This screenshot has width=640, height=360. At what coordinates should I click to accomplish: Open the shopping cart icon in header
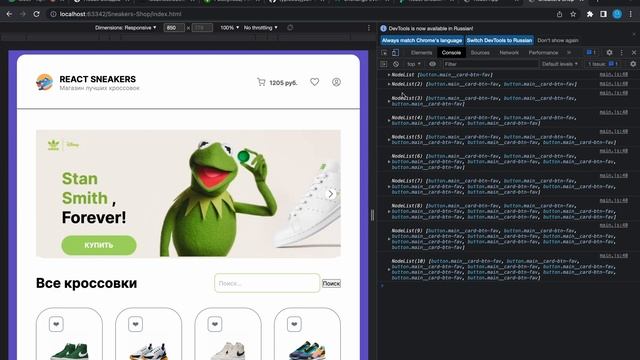point(261,82)
